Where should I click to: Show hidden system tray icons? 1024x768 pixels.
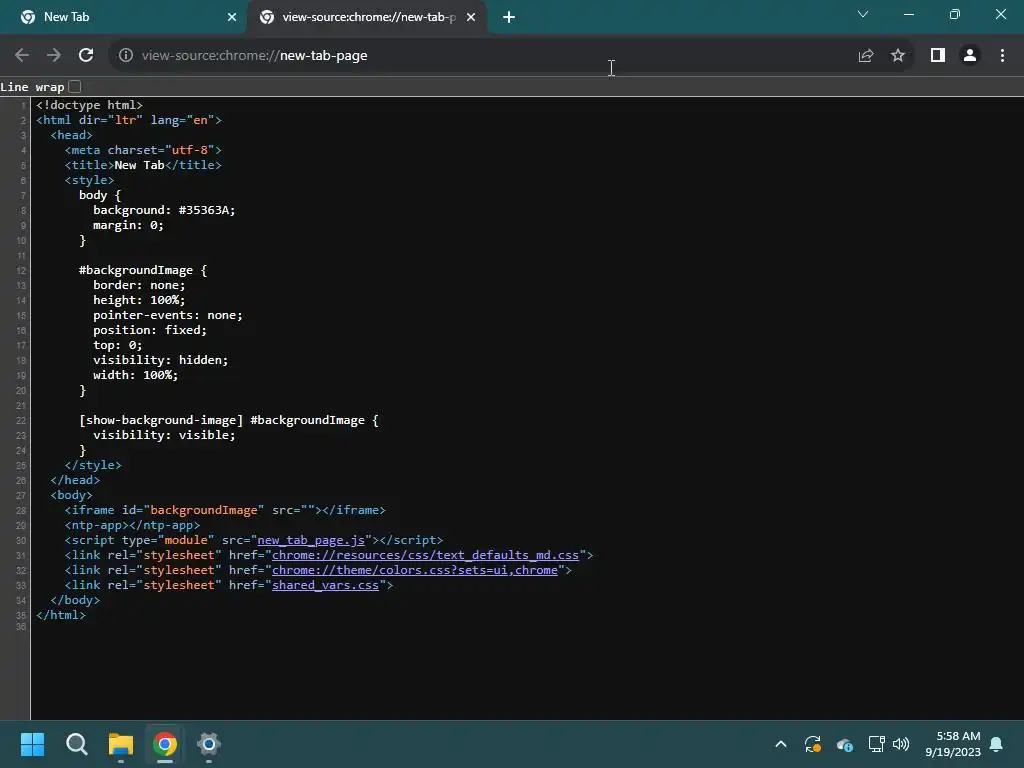pos(780,744)
